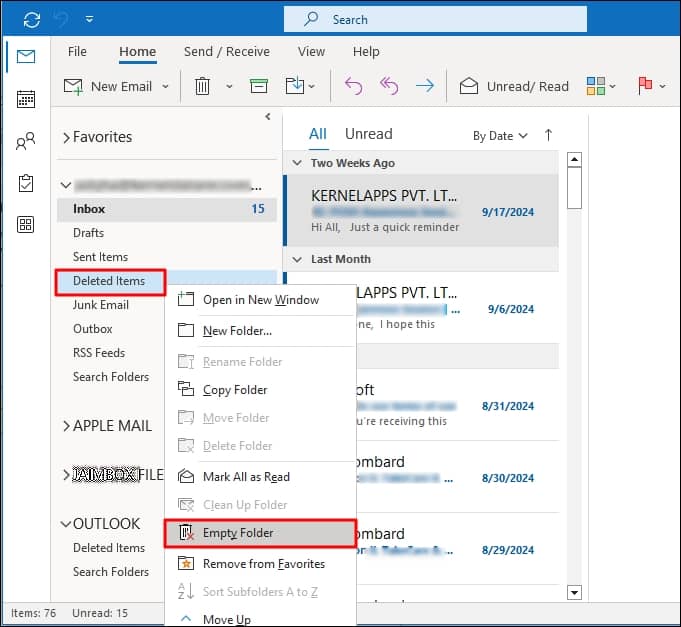Click the message list scrollbar thumb
The width and height of the screenshot is (681, 627).
coord(574,188)
